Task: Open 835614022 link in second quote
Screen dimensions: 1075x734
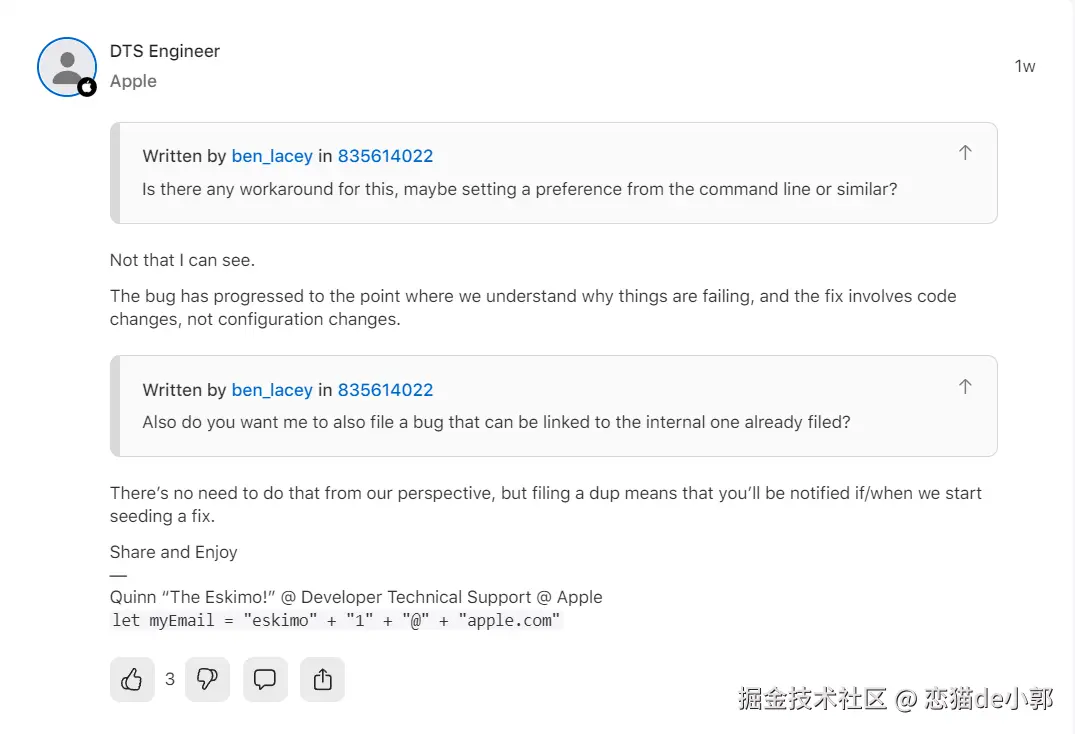Action: (385, 390)
